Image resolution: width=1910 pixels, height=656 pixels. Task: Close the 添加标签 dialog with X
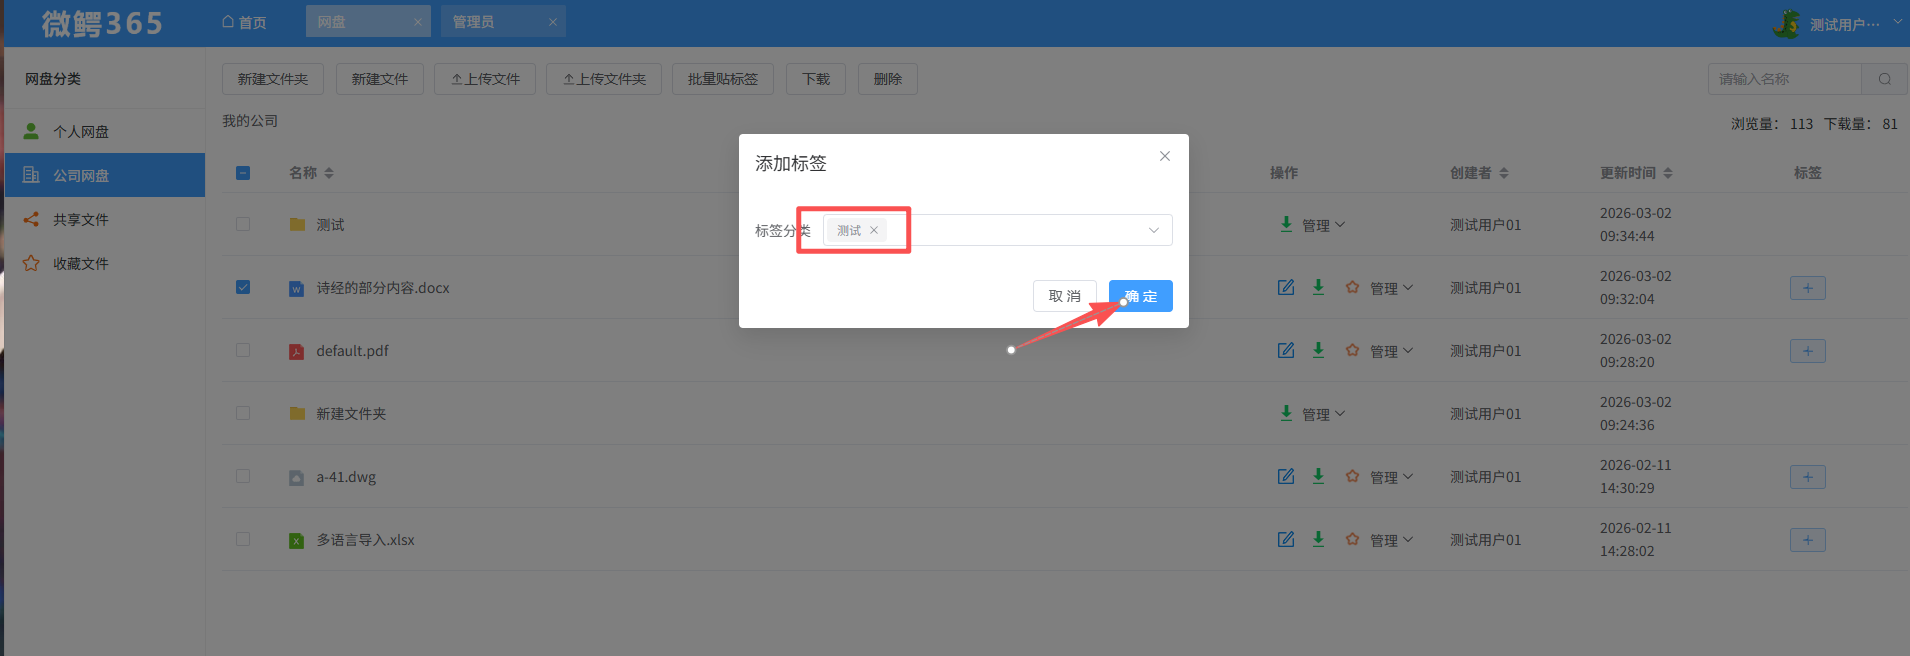click(1165, 156)
